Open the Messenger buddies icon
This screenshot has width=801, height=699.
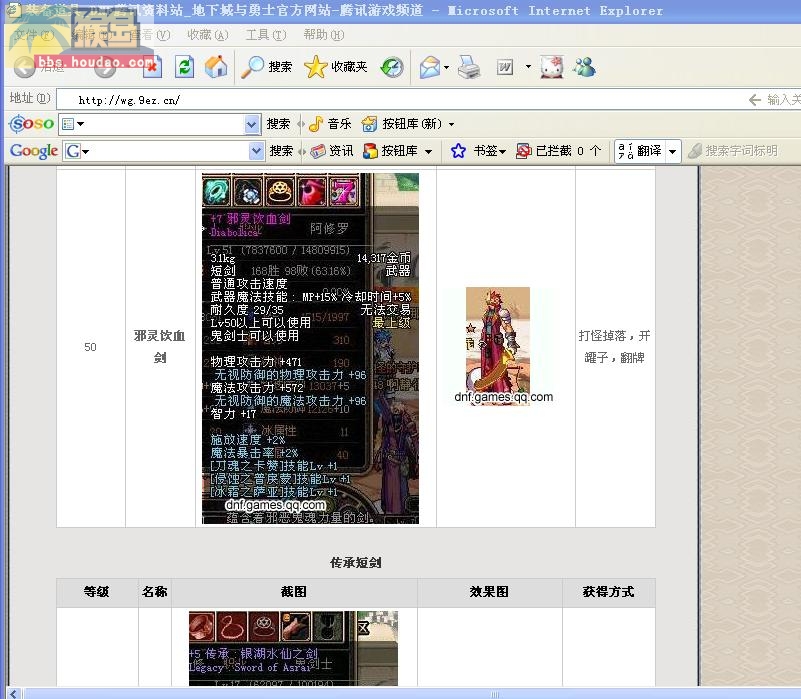tap(584, 67)
